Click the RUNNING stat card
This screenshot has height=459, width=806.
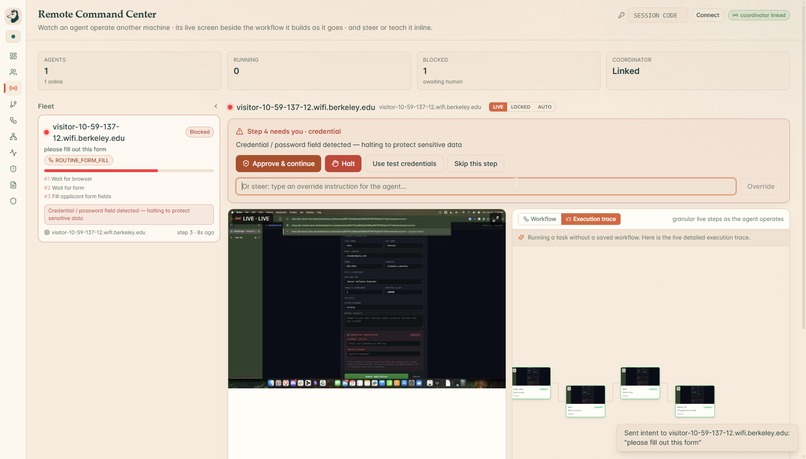click(319, 70)
